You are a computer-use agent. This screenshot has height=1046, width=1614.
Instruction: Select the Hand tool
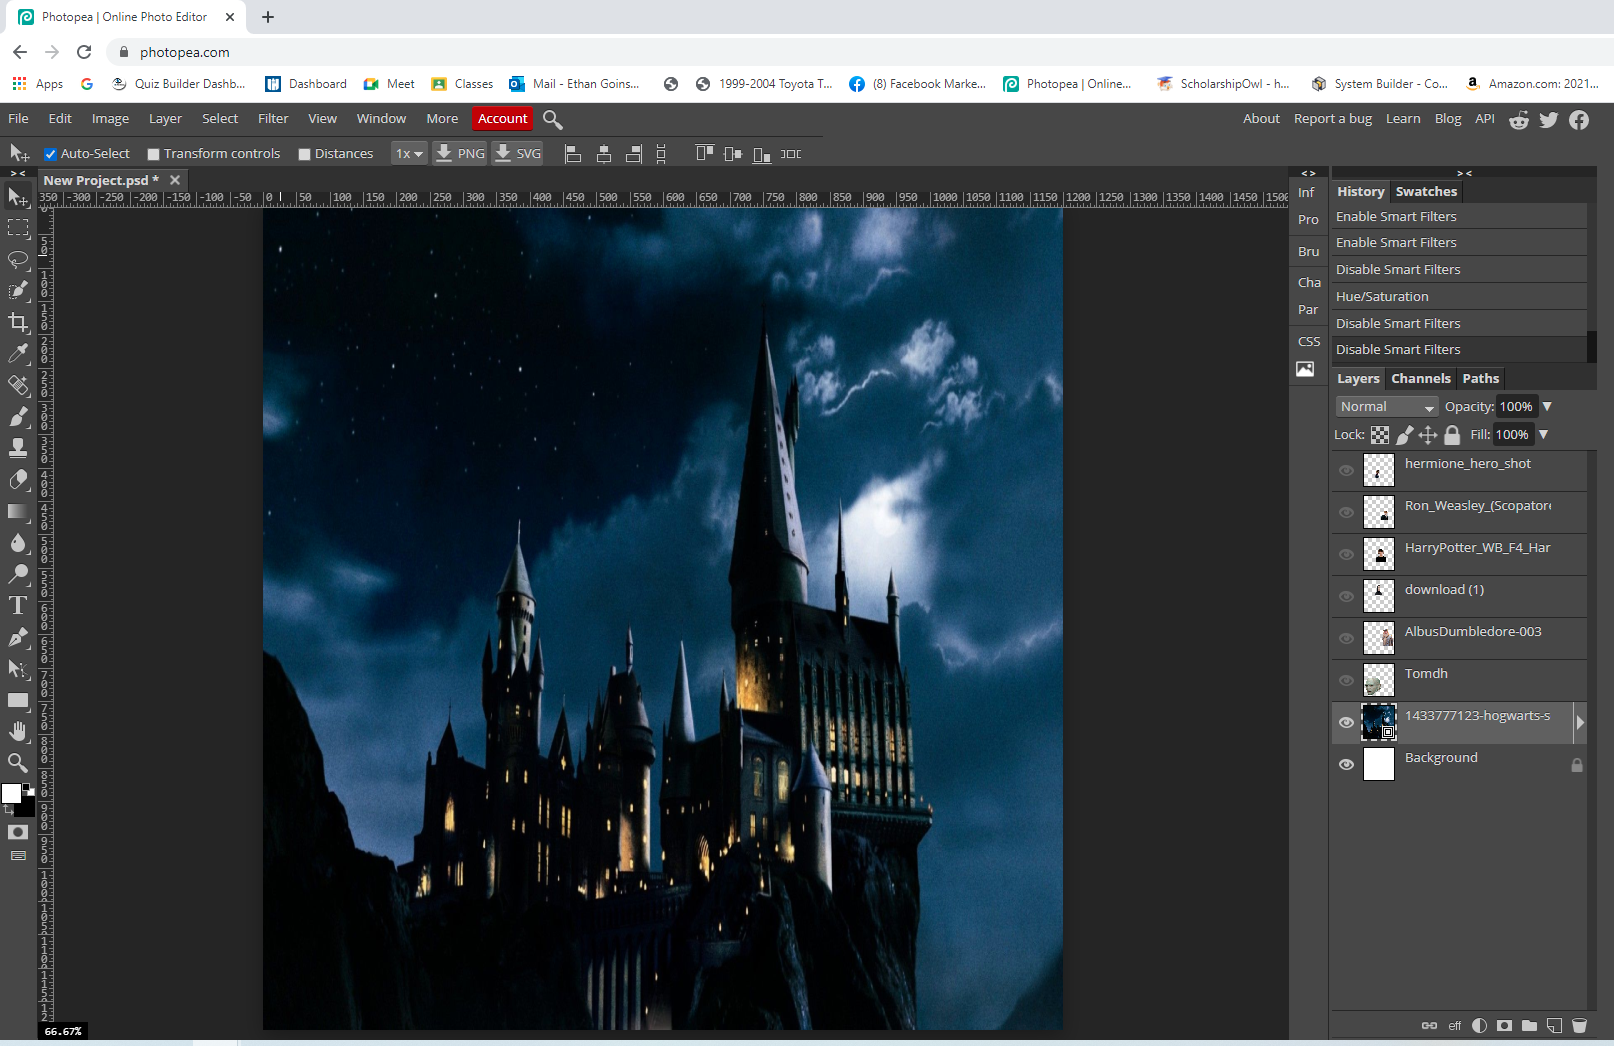coord(18,731)
